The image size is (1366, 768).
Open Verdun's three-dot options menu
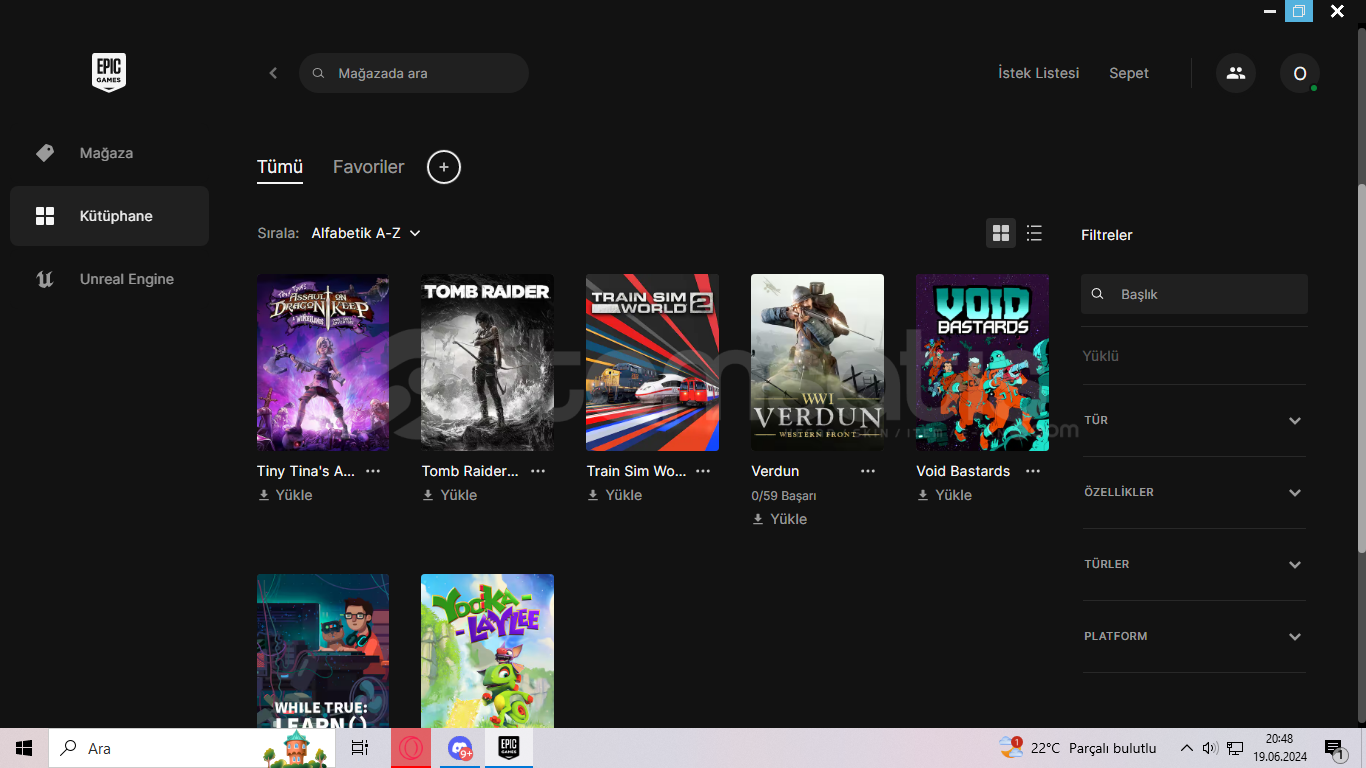coord(868,471)
